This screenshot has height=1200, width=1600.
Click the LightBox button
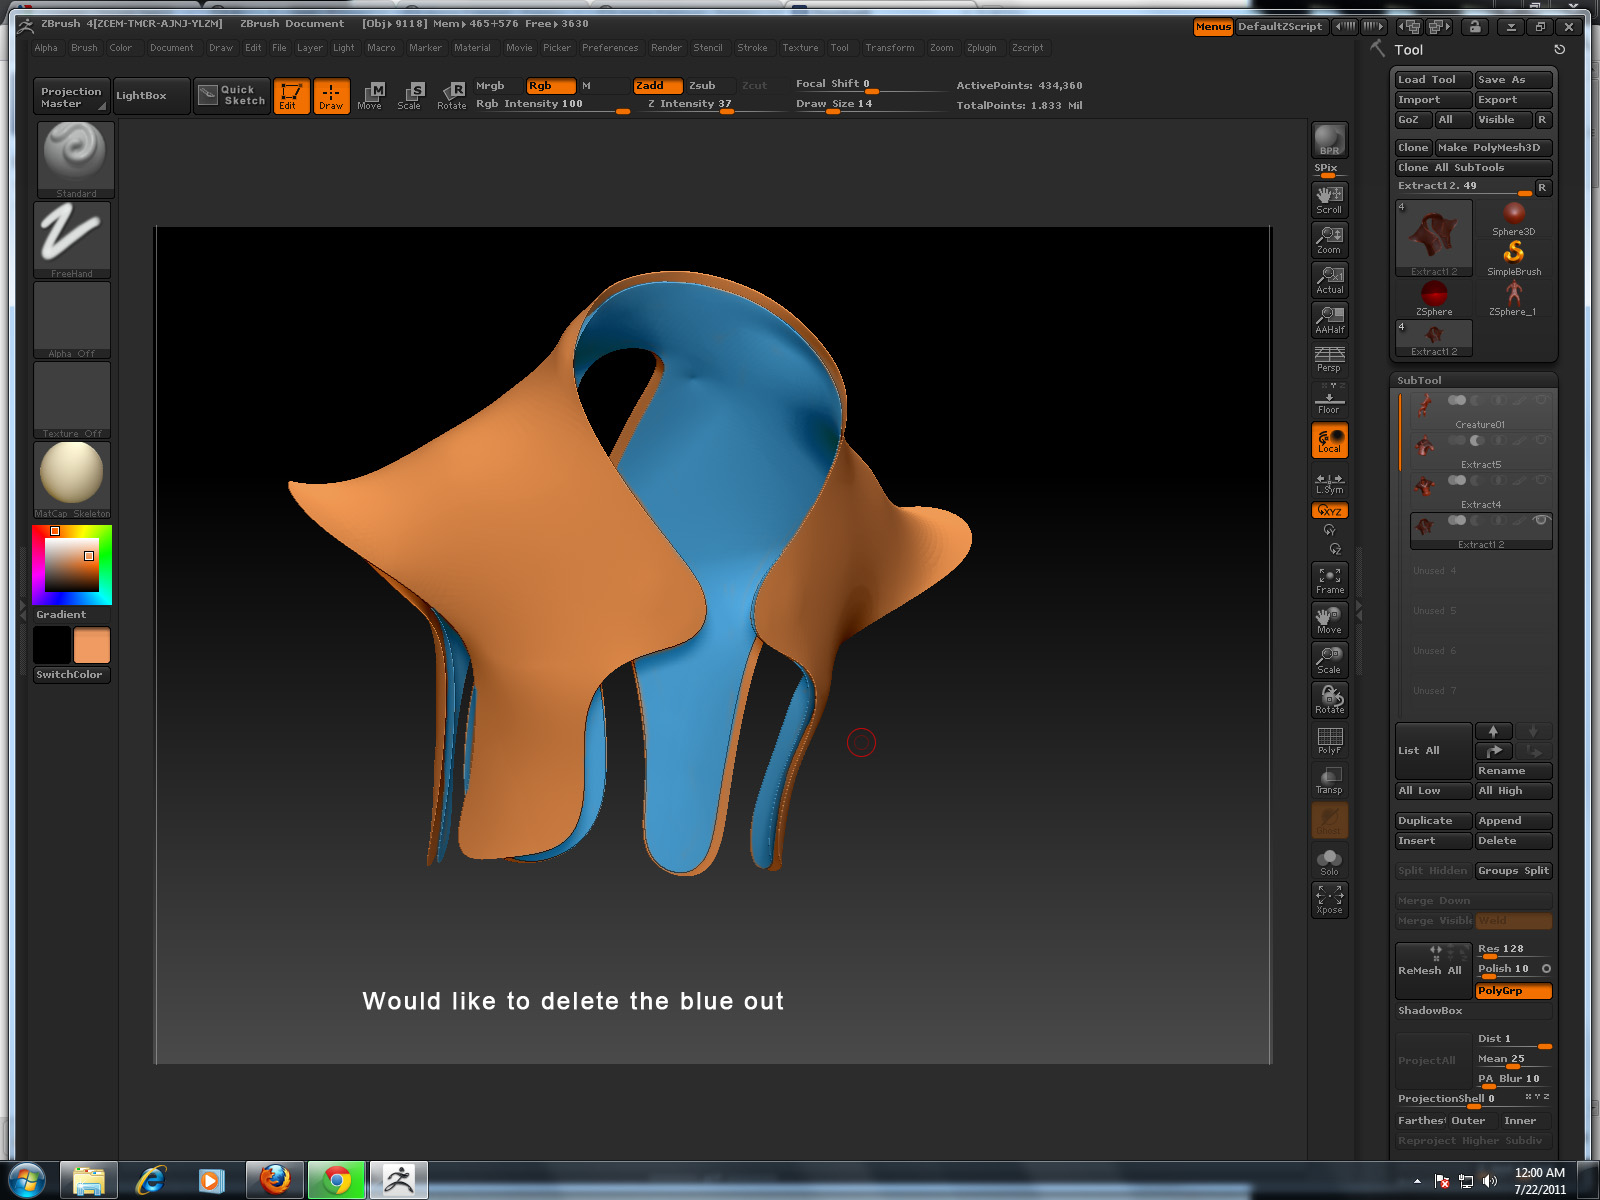[x=151, y=96]
